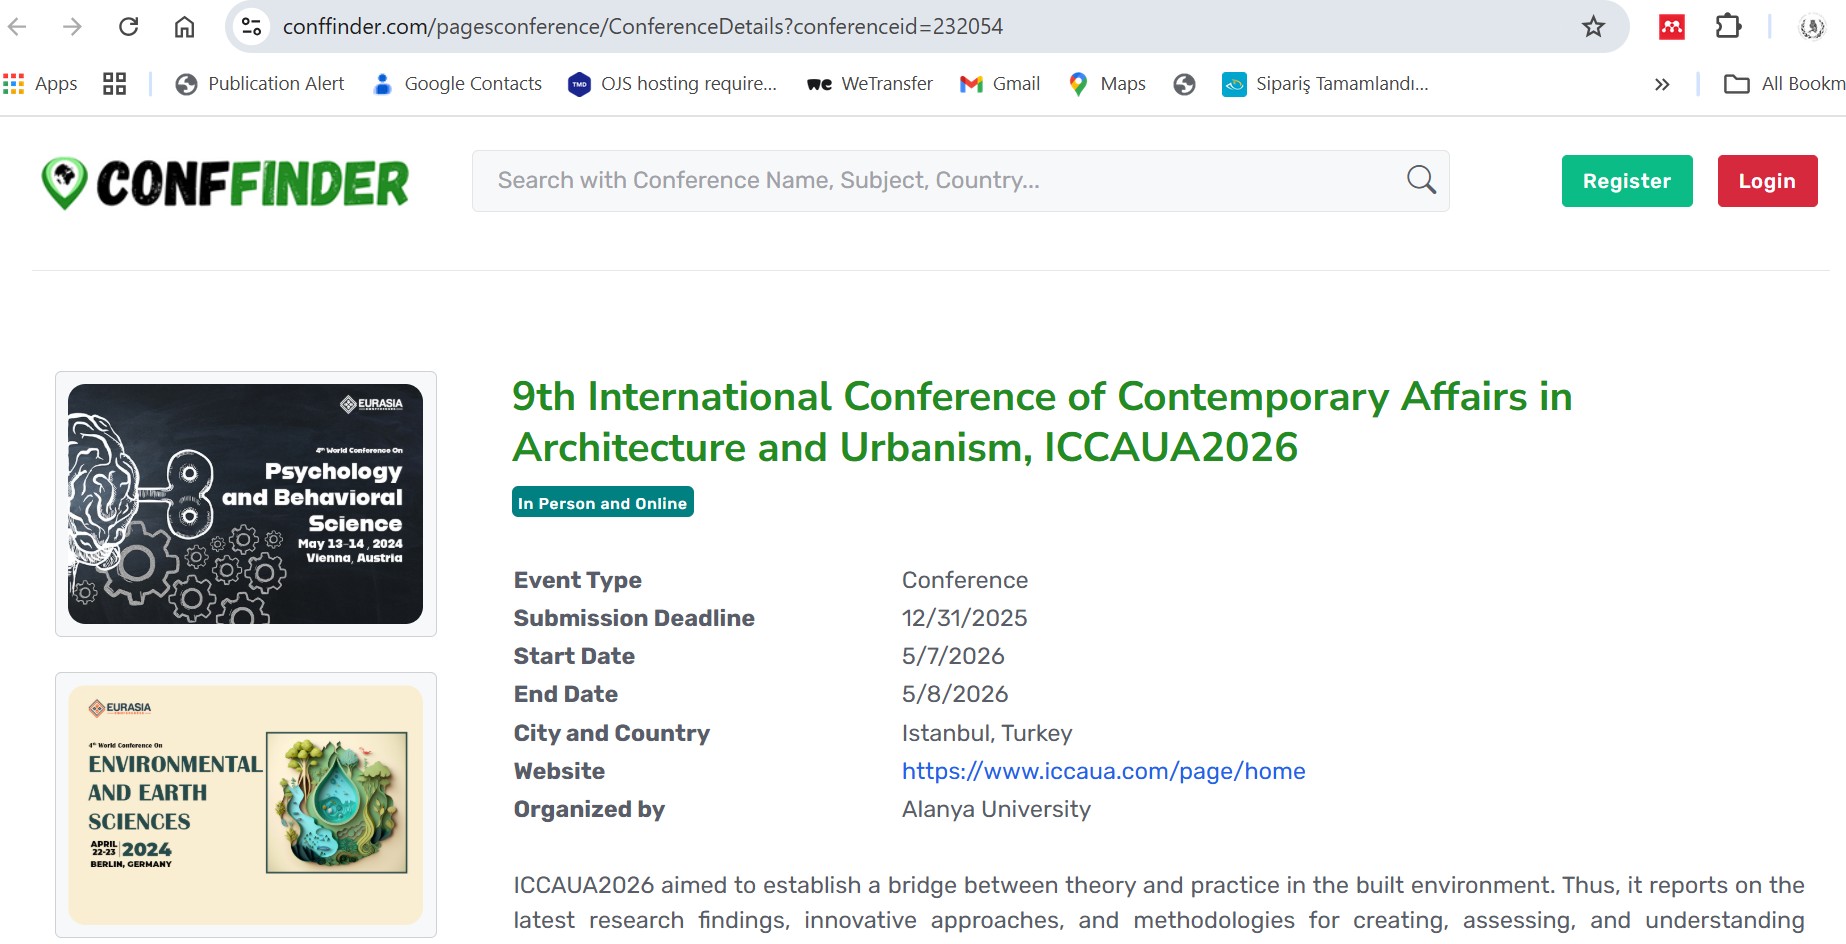The height and width of the screenshot is (944, 1846).
Task: Open the ConfFinder logo homepage
Action: pos(225,184)
